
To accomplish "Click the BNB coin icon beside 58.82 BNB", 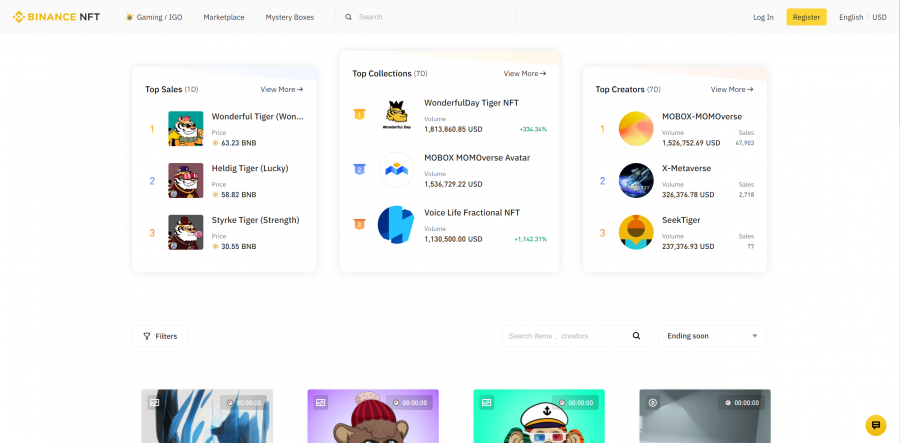I will click(215, 195).
